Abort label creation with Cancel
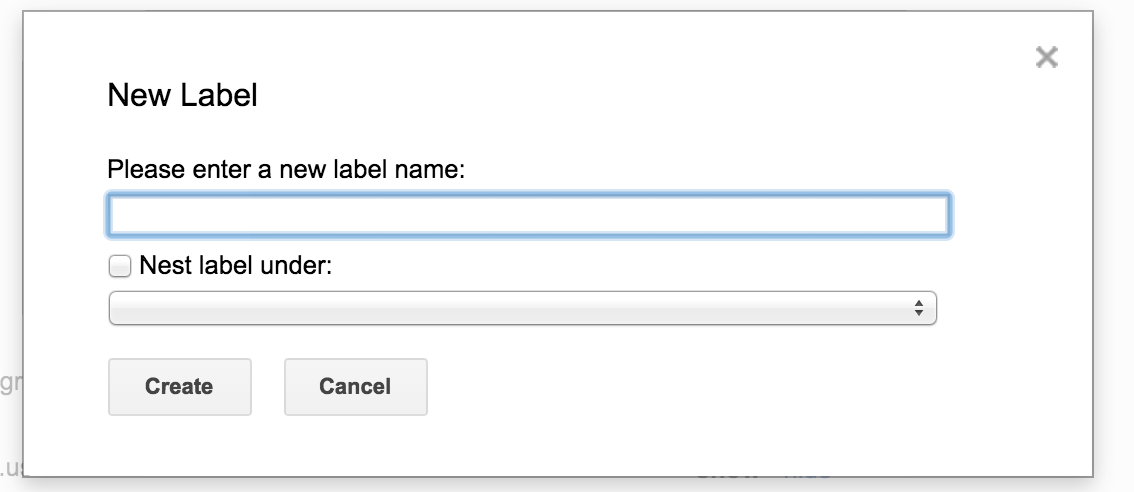The height and width of the screenshot is (492, 1134). [x=355, y=387]
